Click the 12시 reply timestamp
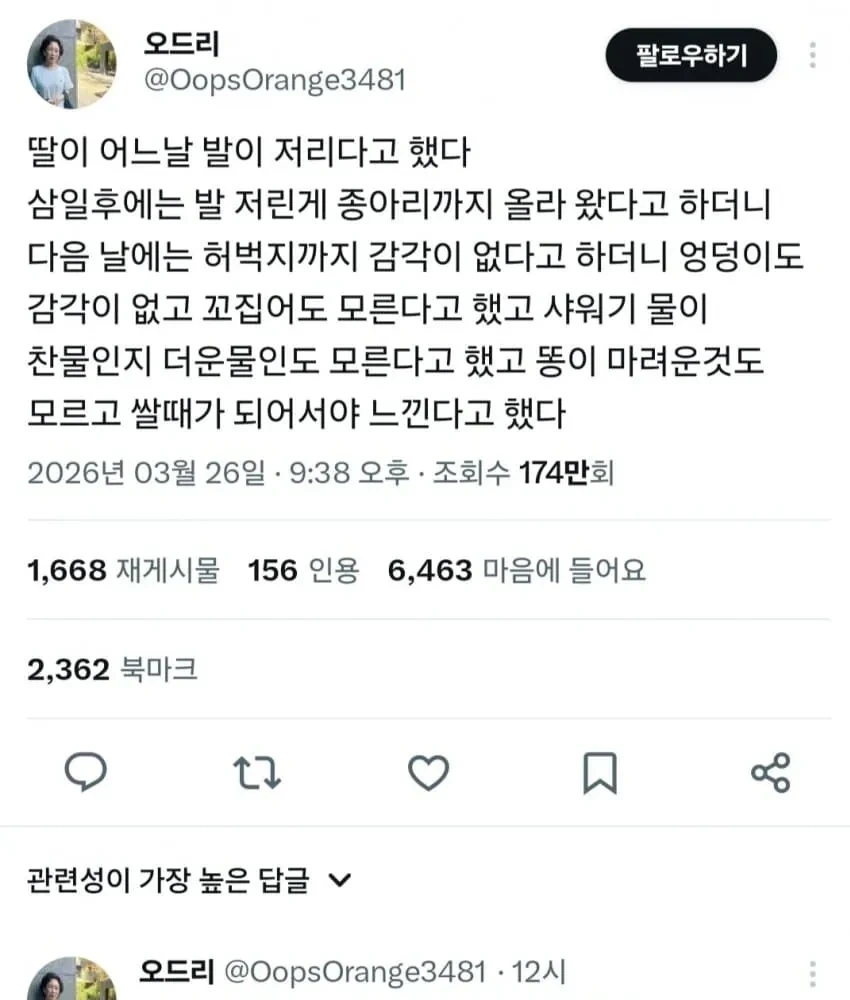 [x=539, y=972]
